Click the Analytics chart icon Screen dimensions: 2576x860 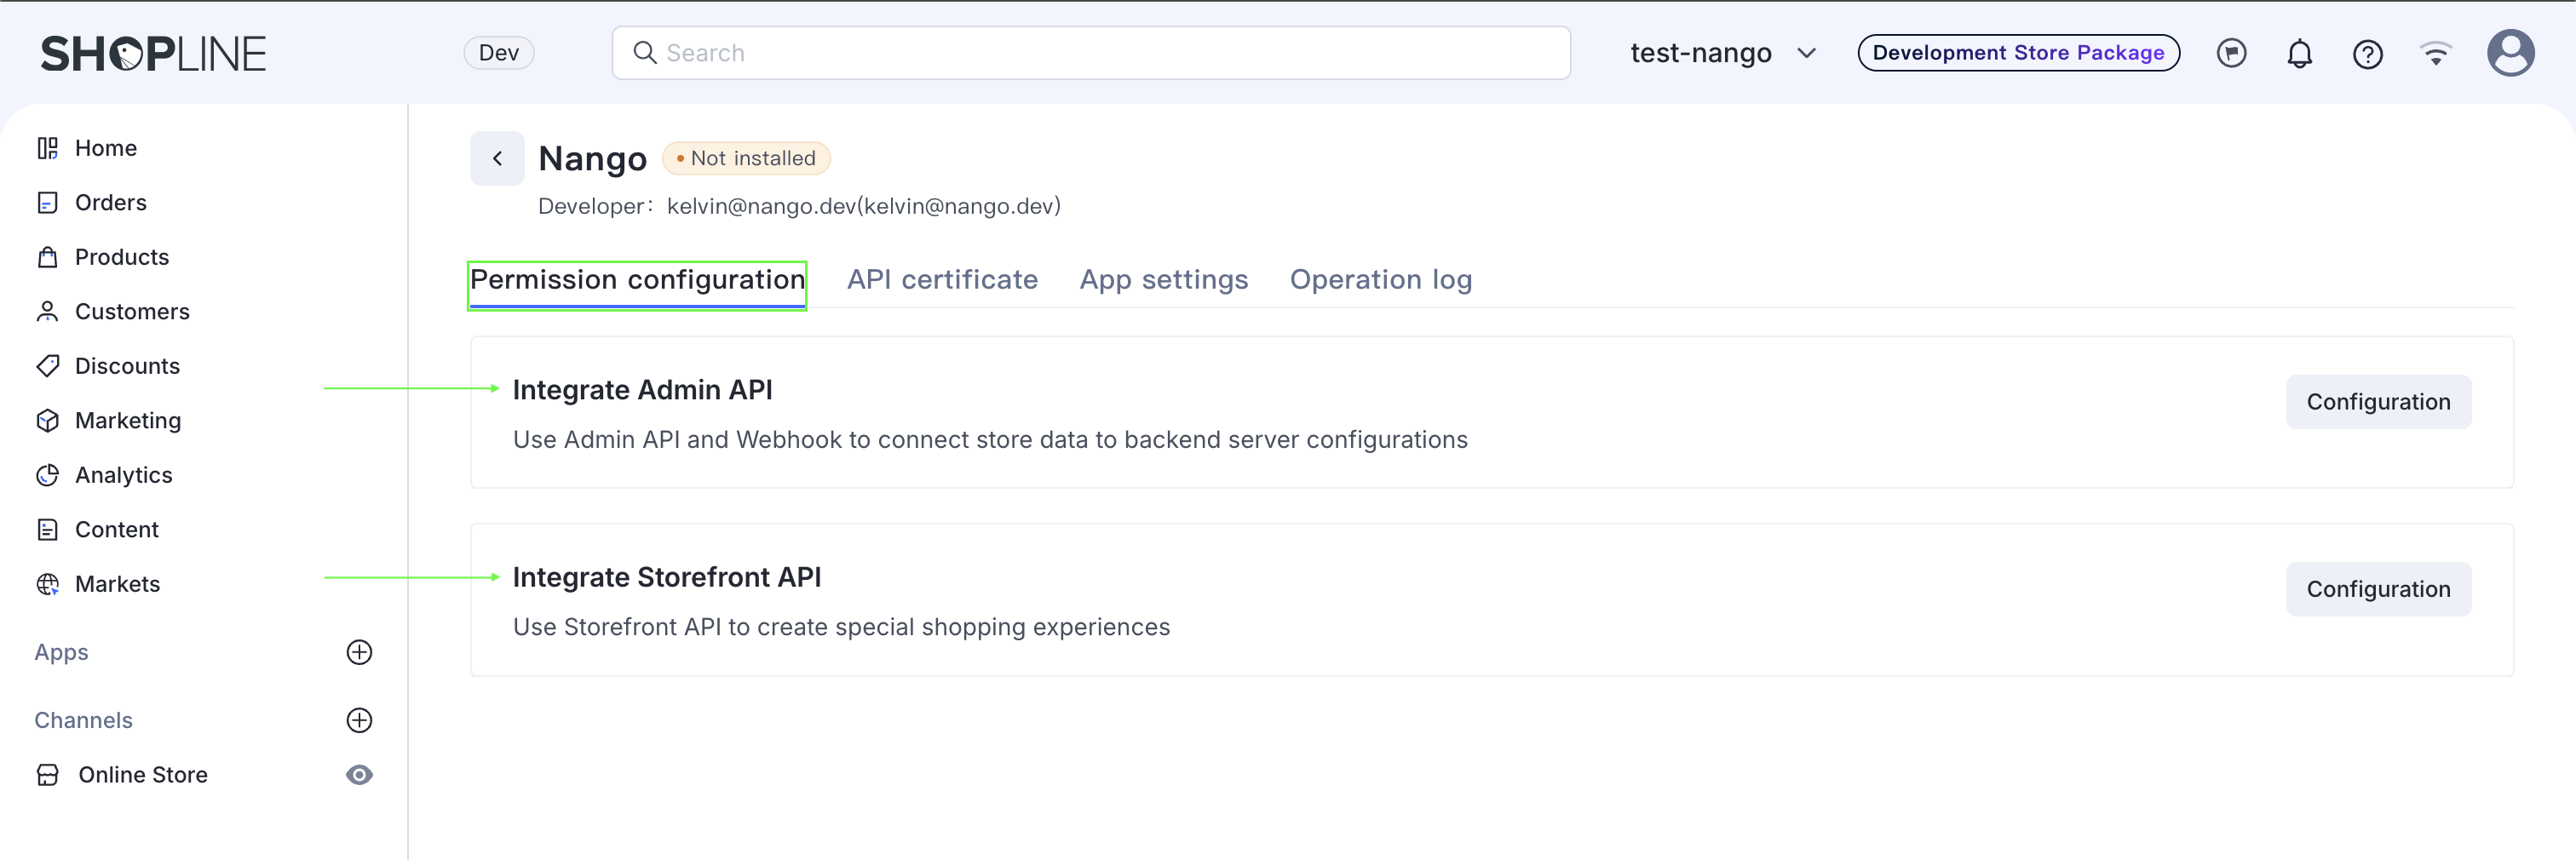click(x=47, y=475)
